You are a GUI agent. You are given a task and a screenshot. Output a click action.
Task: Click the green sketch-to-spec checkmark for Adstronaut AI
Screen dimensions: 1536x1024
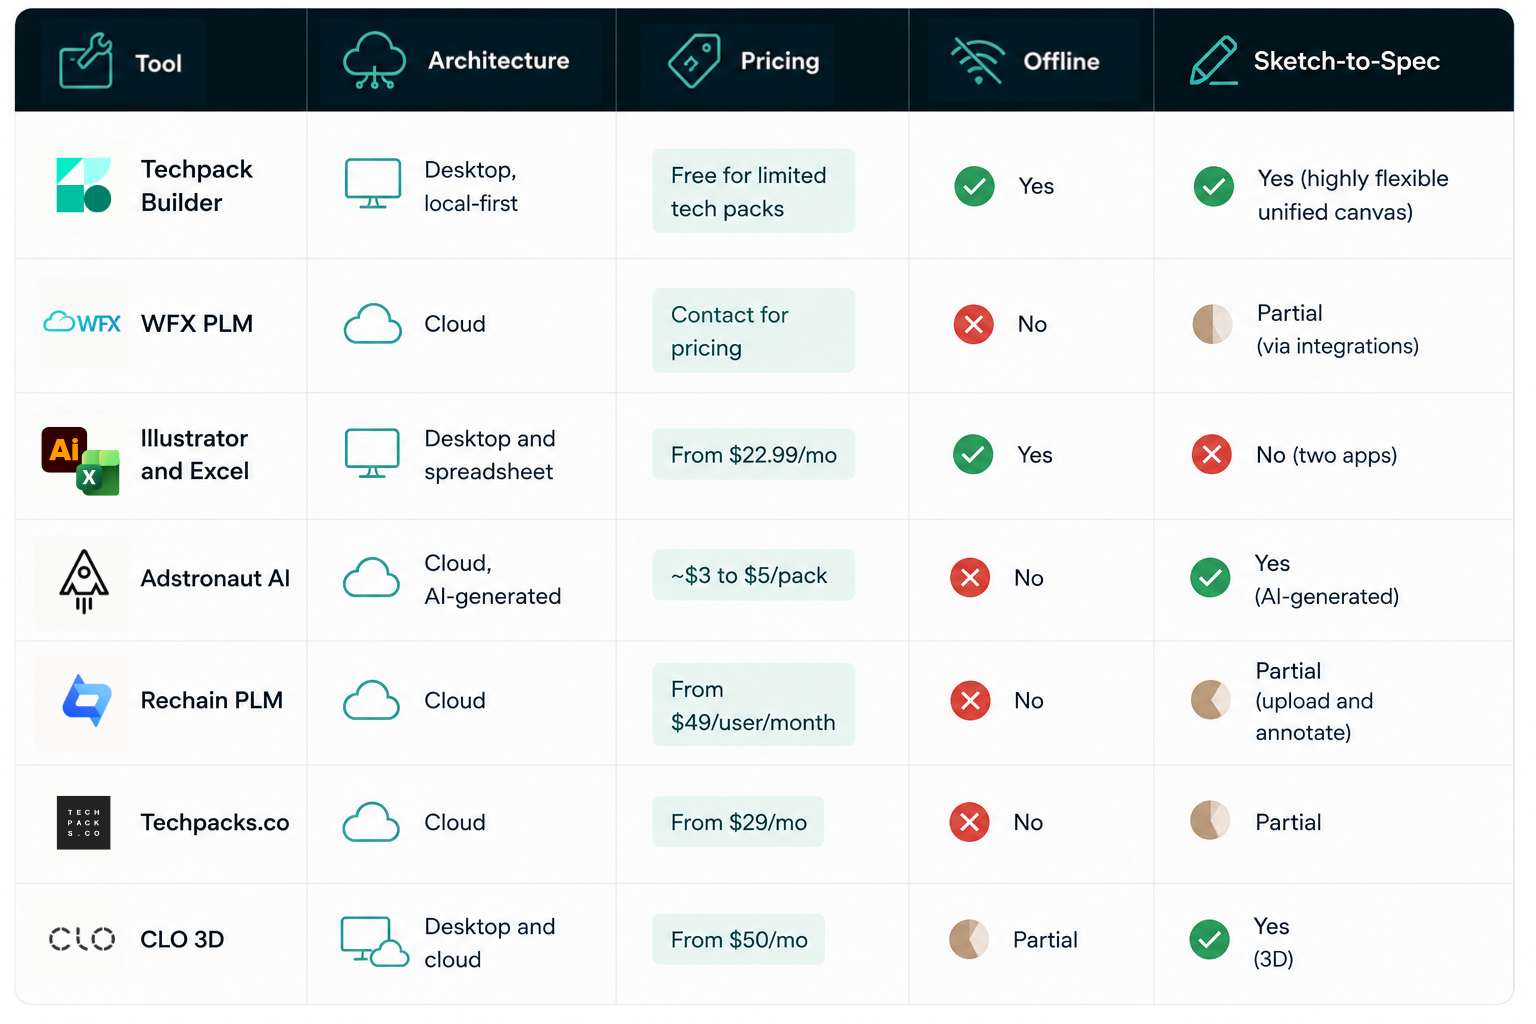[1210, 578]
